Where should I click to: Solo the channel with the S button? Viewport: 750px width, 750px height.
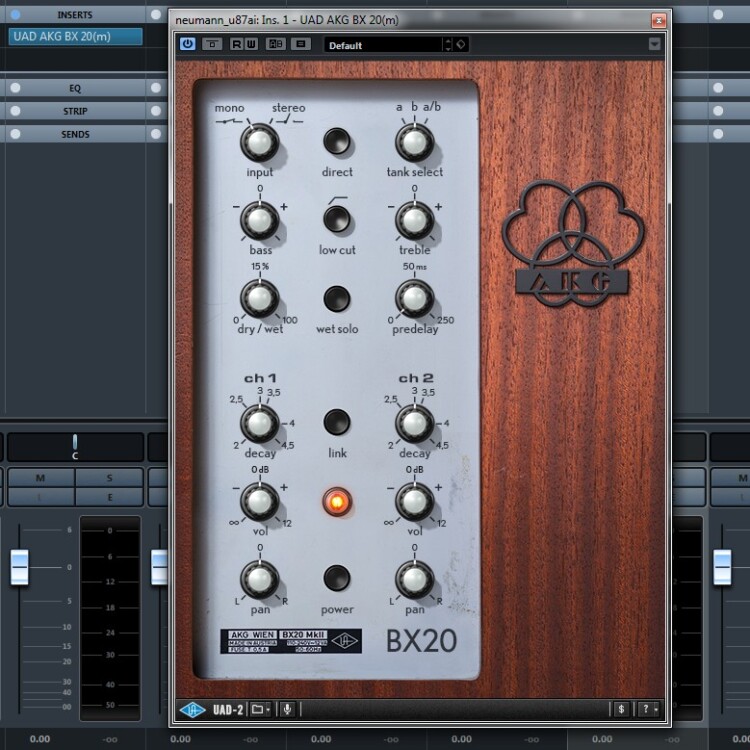point(110,478)
